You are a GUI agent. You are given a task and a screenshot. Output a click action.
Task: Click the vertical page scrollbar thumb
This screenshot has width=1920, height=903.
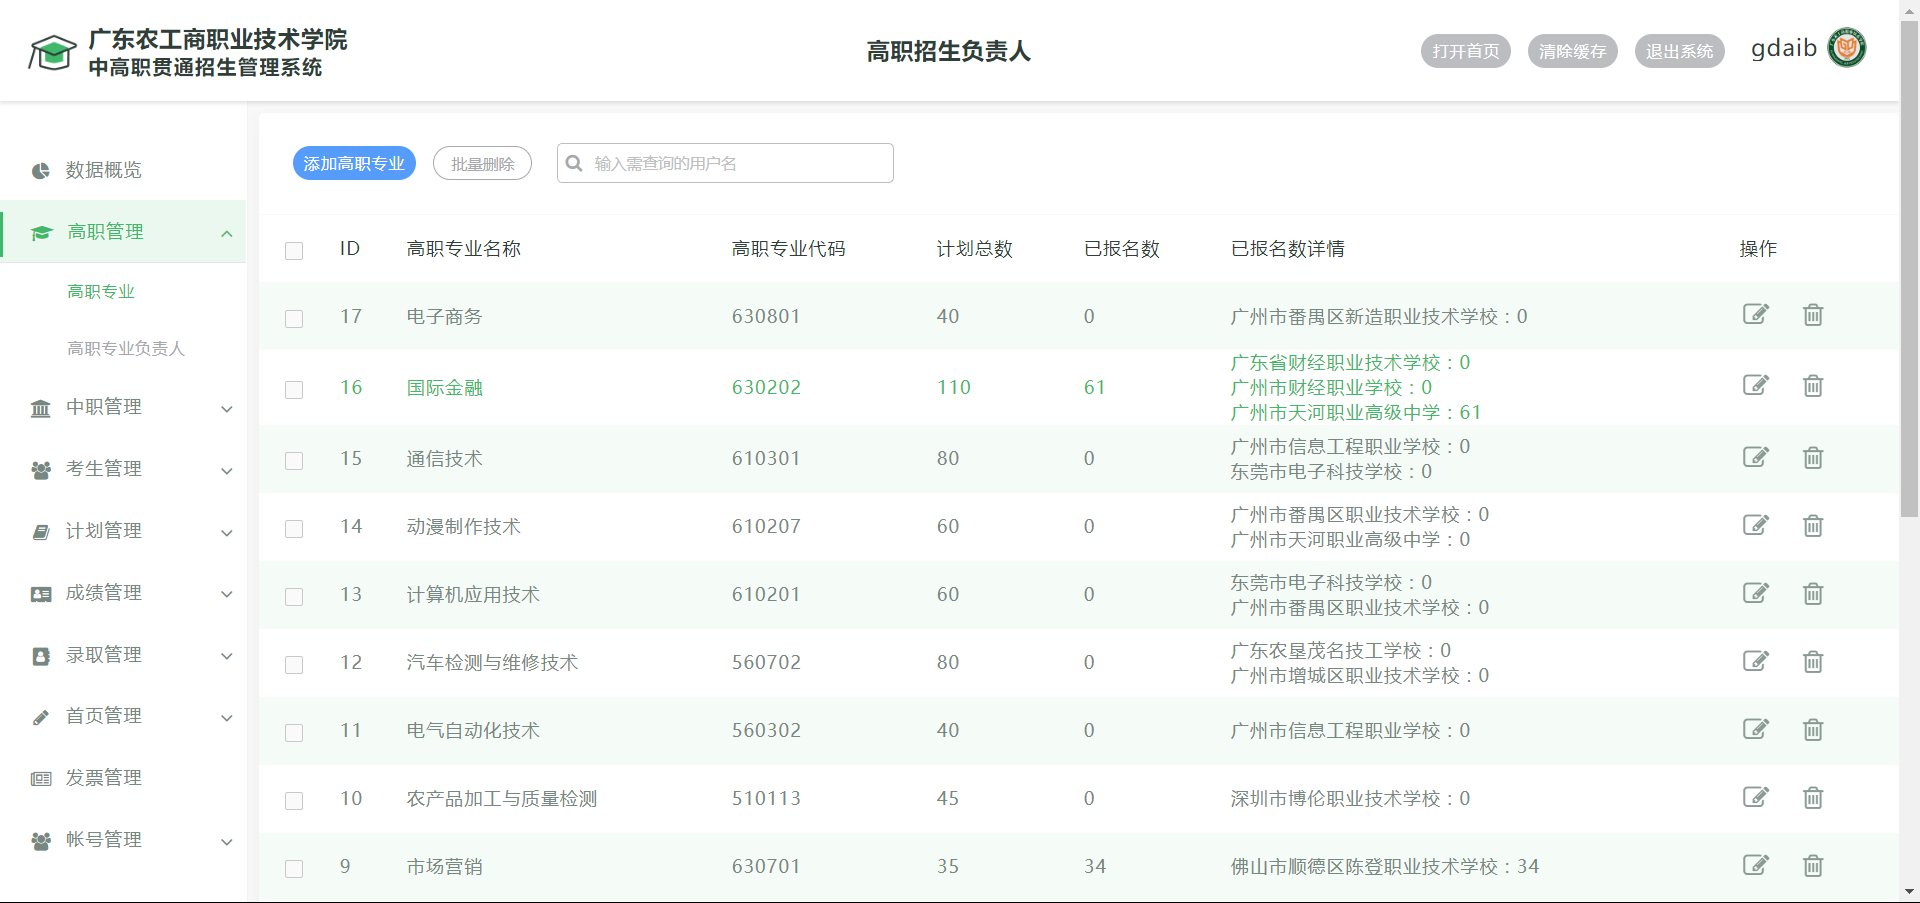pos(1909,268)
